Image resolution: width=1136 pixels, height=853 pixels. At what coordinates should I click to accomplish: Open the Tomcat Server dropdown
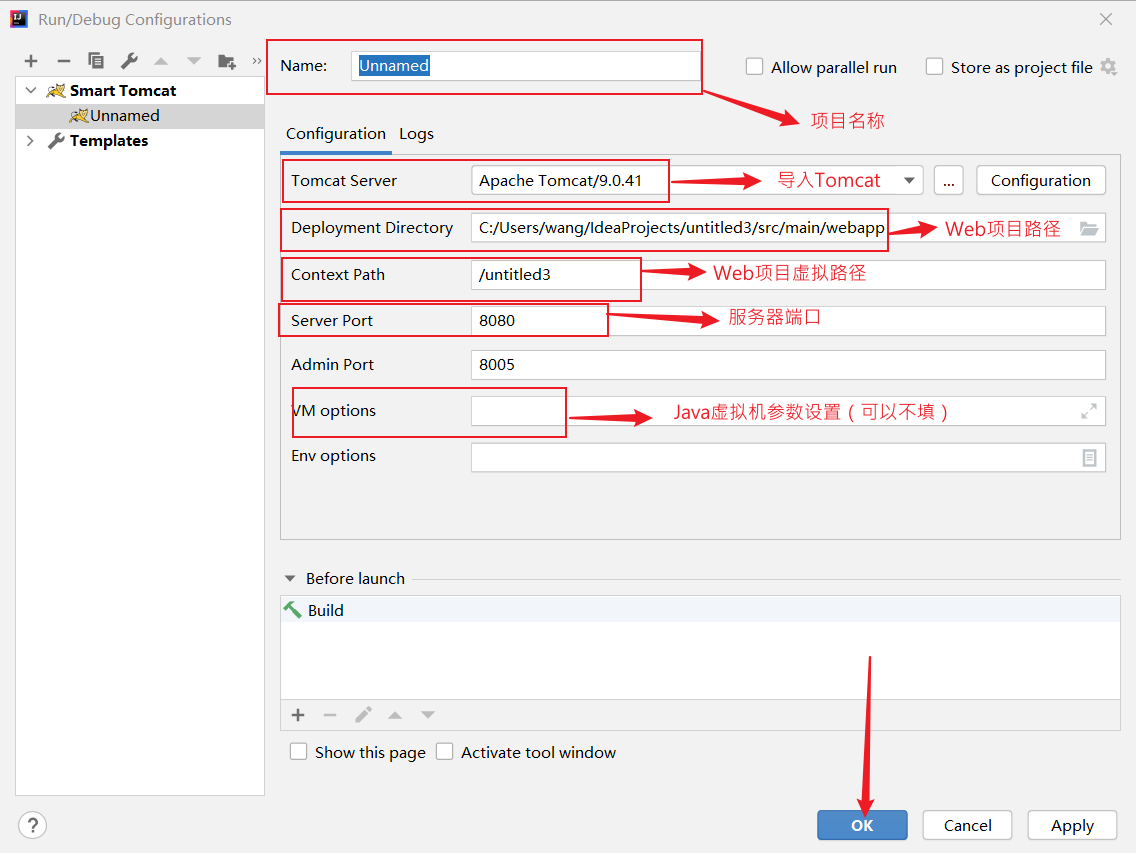point(909,181)
